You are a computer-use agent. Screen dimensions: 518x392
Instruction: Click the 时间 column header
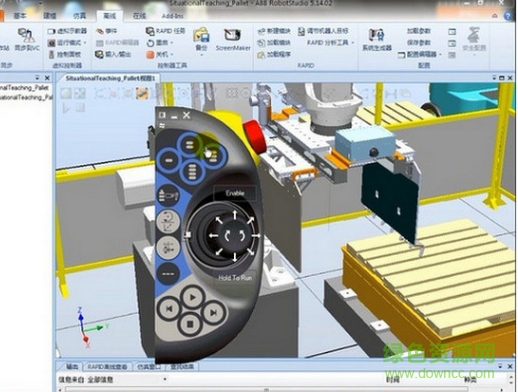[393, 380]
